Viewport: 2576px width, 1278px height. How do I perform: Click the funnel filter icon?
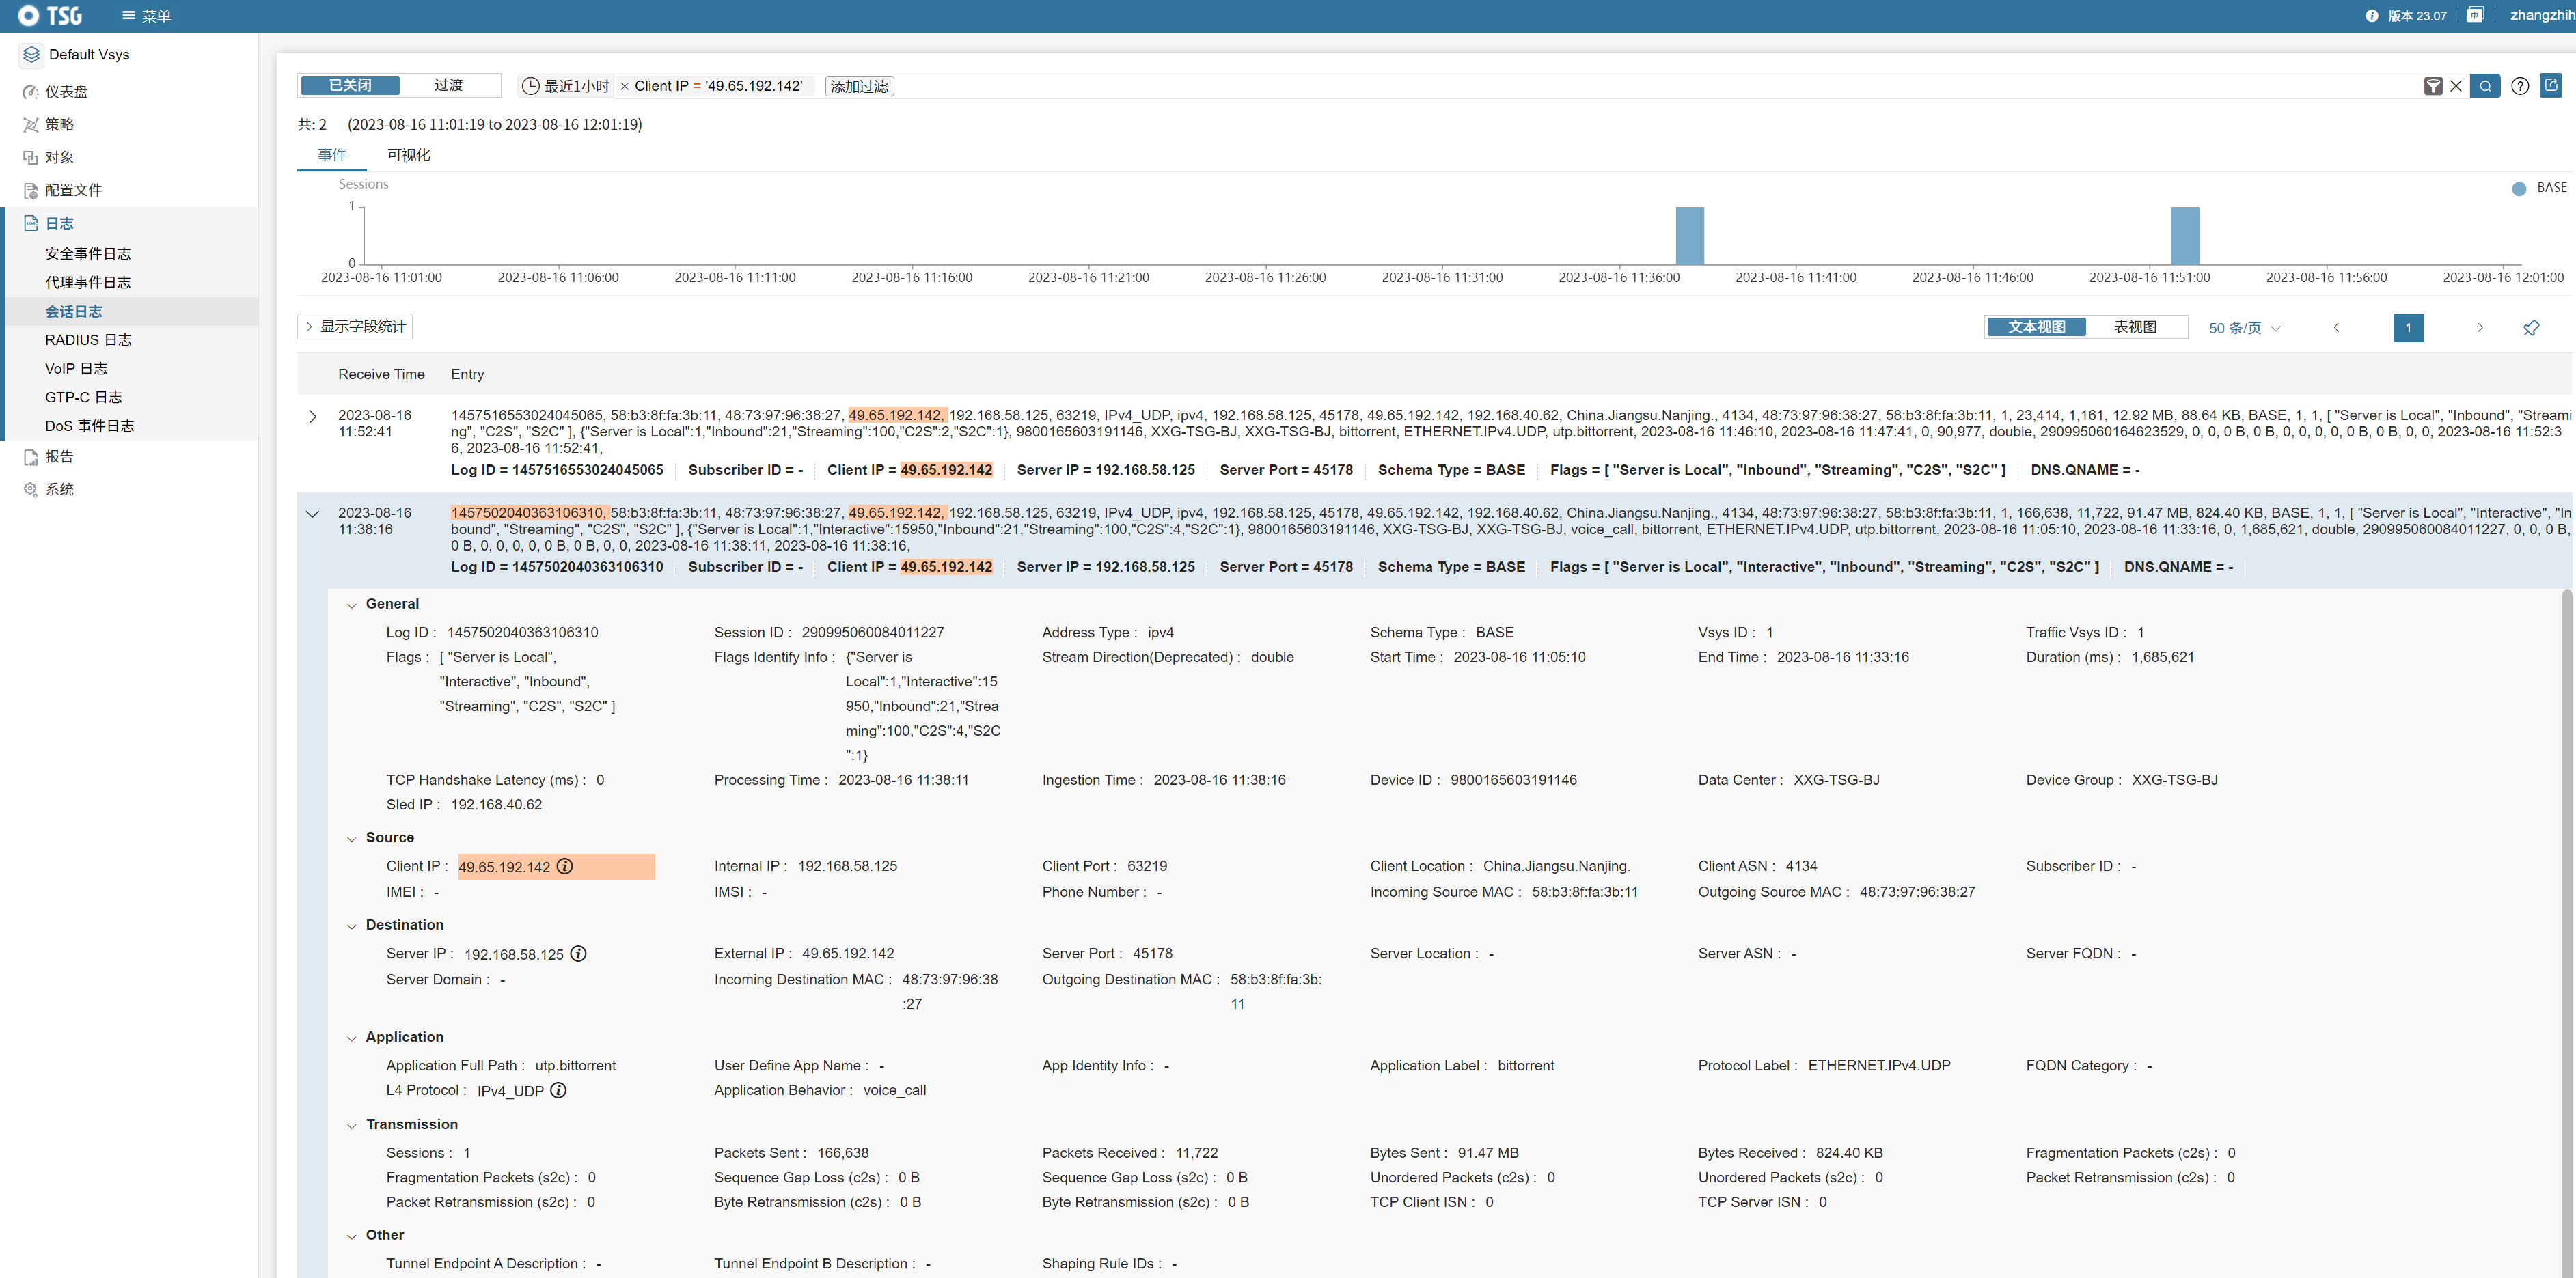point(2433,86)
